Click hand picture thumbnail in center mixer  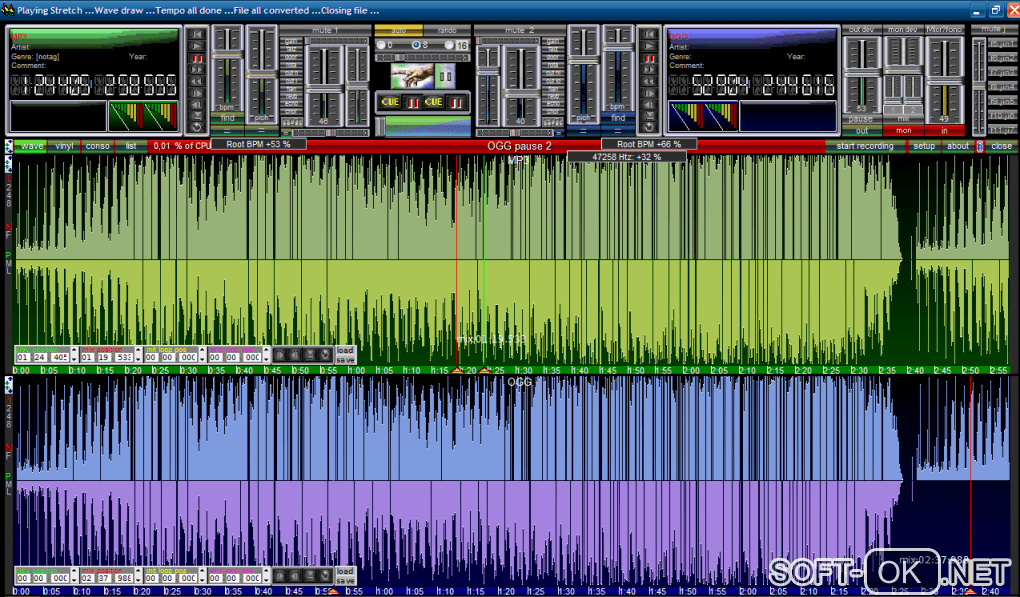coord(412,76)
